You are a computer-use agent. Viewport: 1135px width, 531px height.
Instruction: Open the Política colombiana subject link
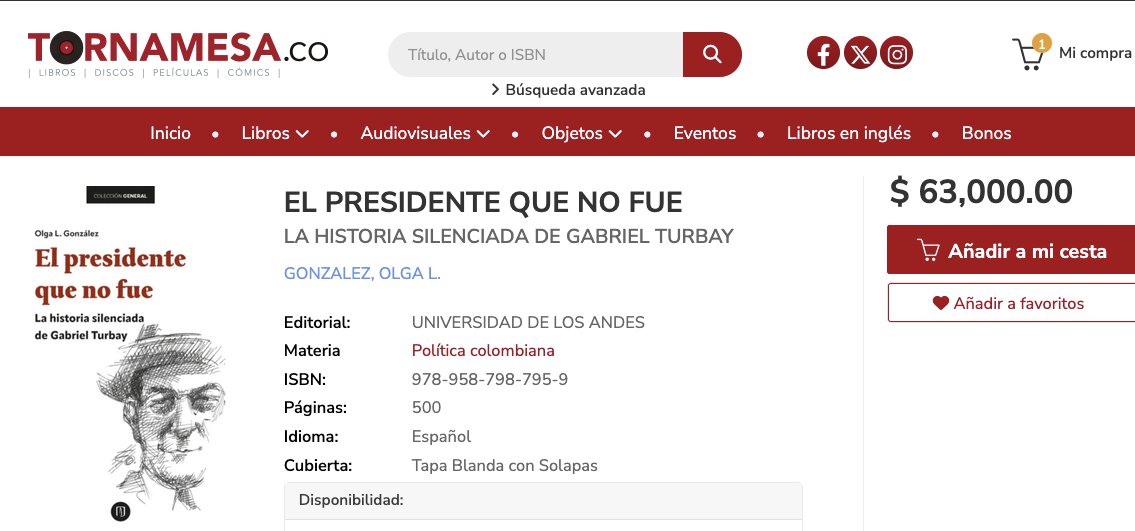pyautogui.click(x=483, y=351)
